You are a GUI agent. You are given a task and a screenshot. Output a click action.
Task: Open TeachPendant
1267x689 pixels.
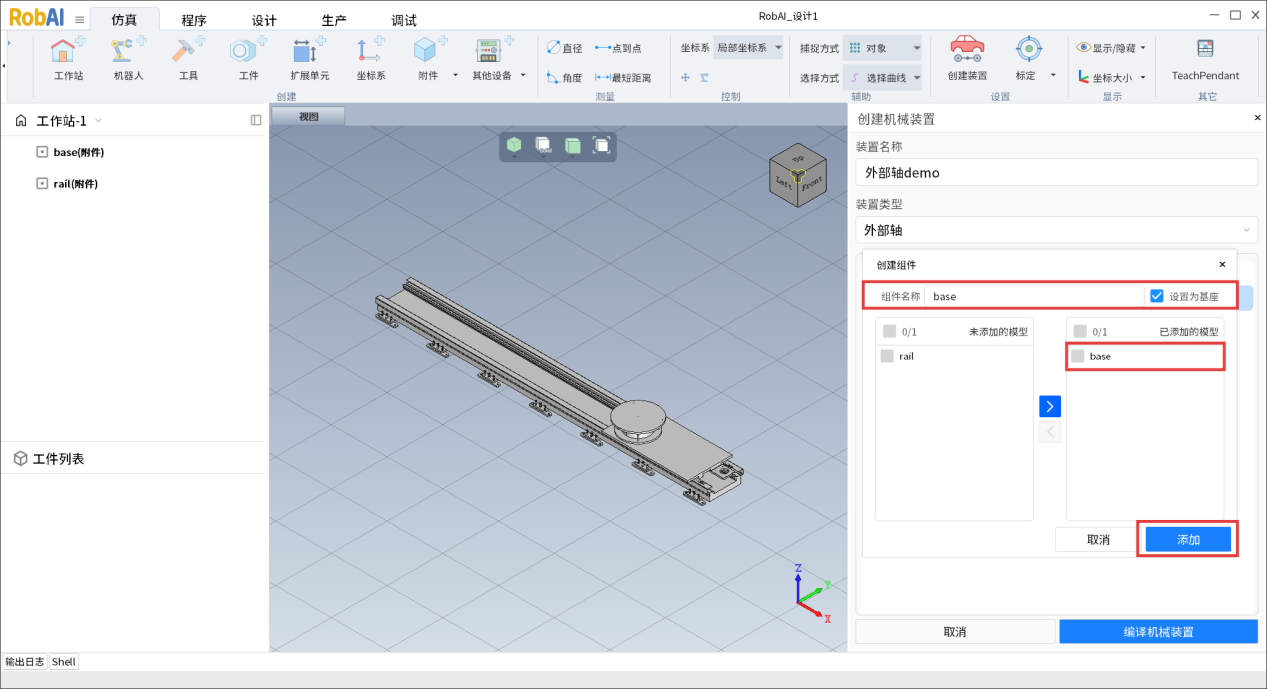coord(1205,58)
